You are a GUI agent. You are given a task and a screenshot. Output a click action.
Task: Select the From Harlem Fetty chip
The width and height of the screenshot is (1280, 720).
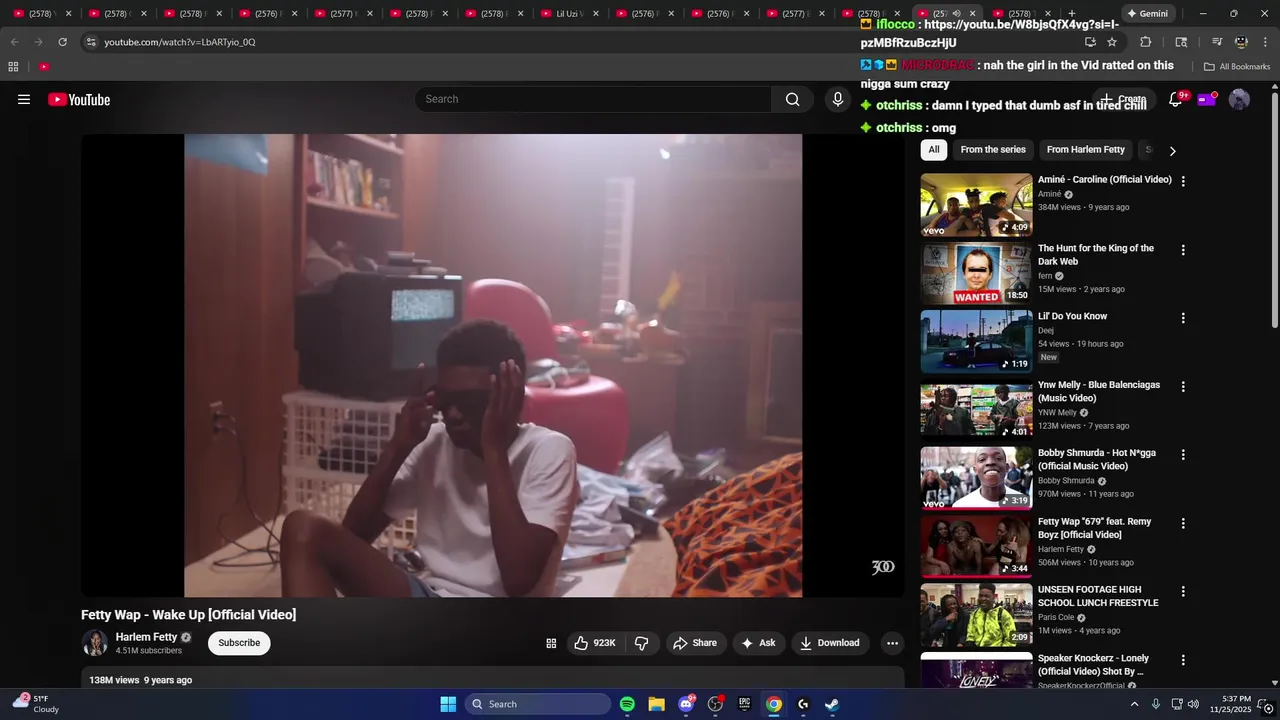click(x=1085, y=150)
